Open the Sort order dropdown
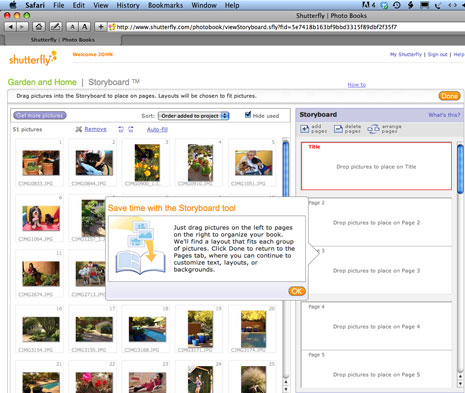Screen dimensions: 465x393 pyautogui.click(x=193, y=116)
